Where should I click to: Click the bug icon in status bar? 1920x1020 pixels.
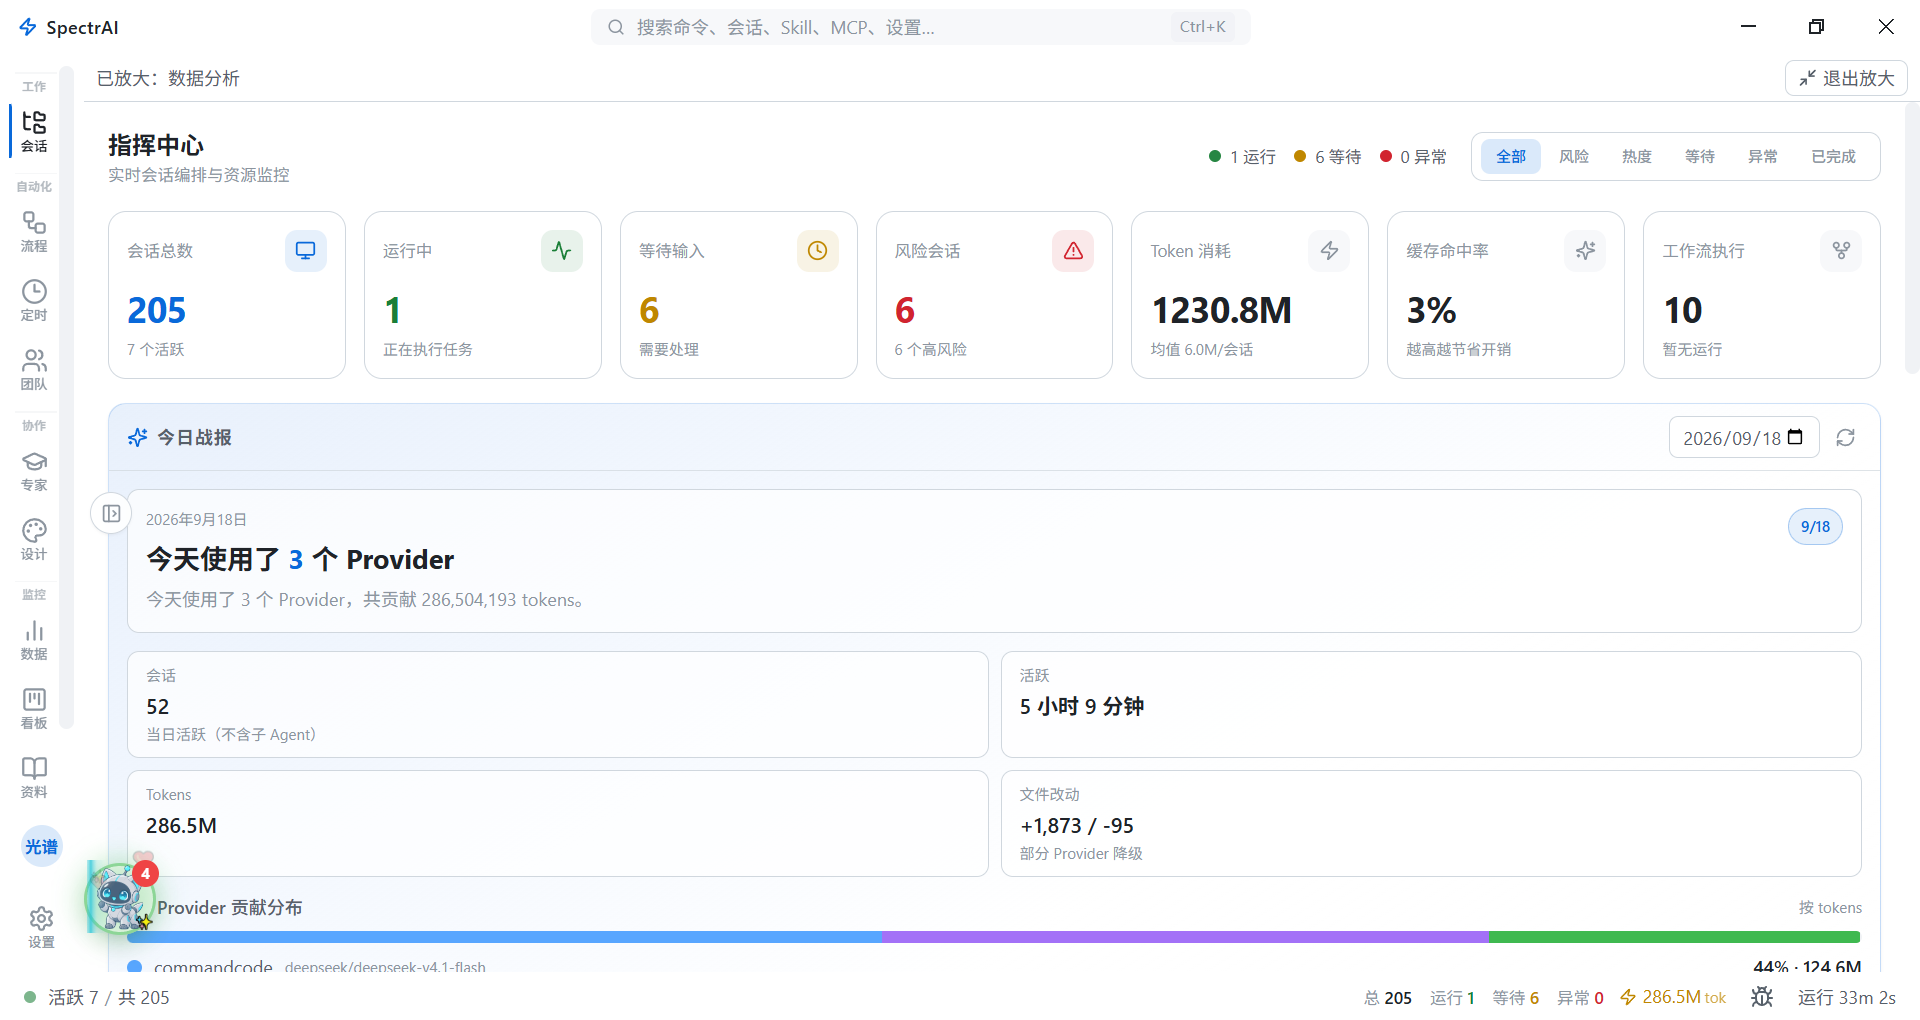click(x=1762, y=997)
